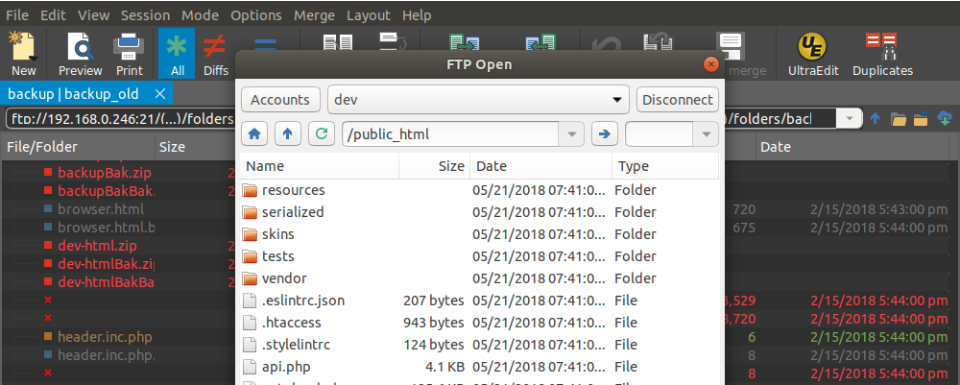Open the Merge menu
The width and height of the screenshot is (960, 385).
click(x=315, y=15)
